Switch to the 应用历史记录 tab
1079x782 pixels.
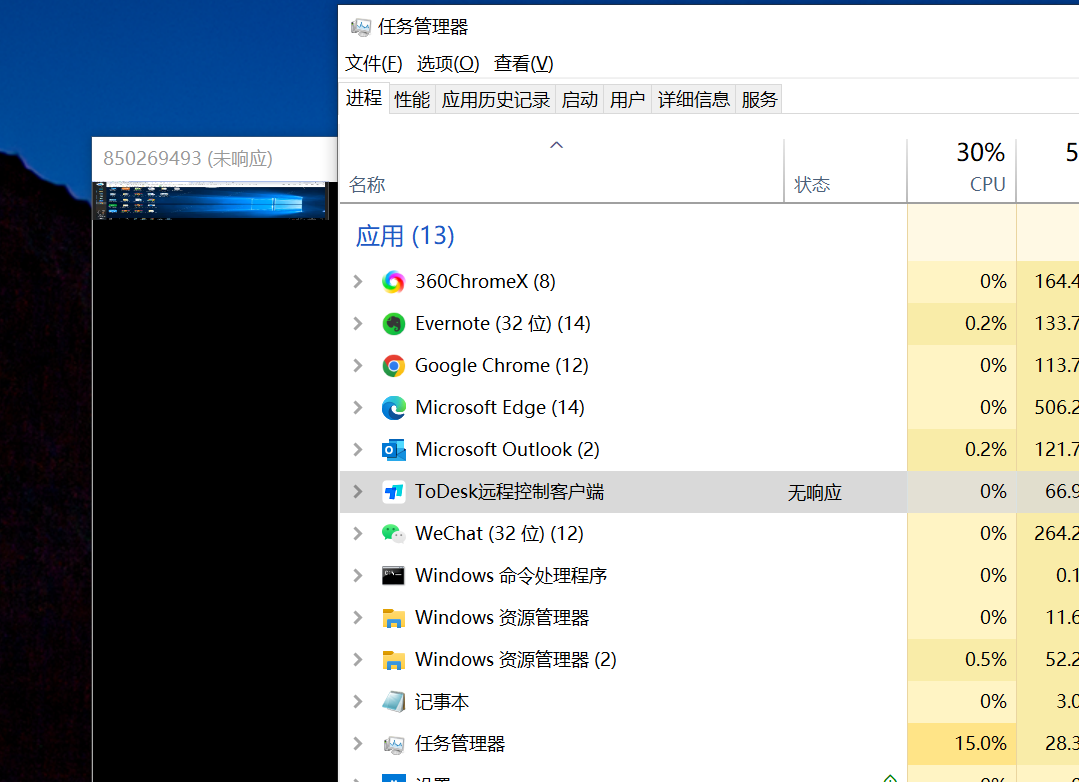click(496, 100)
